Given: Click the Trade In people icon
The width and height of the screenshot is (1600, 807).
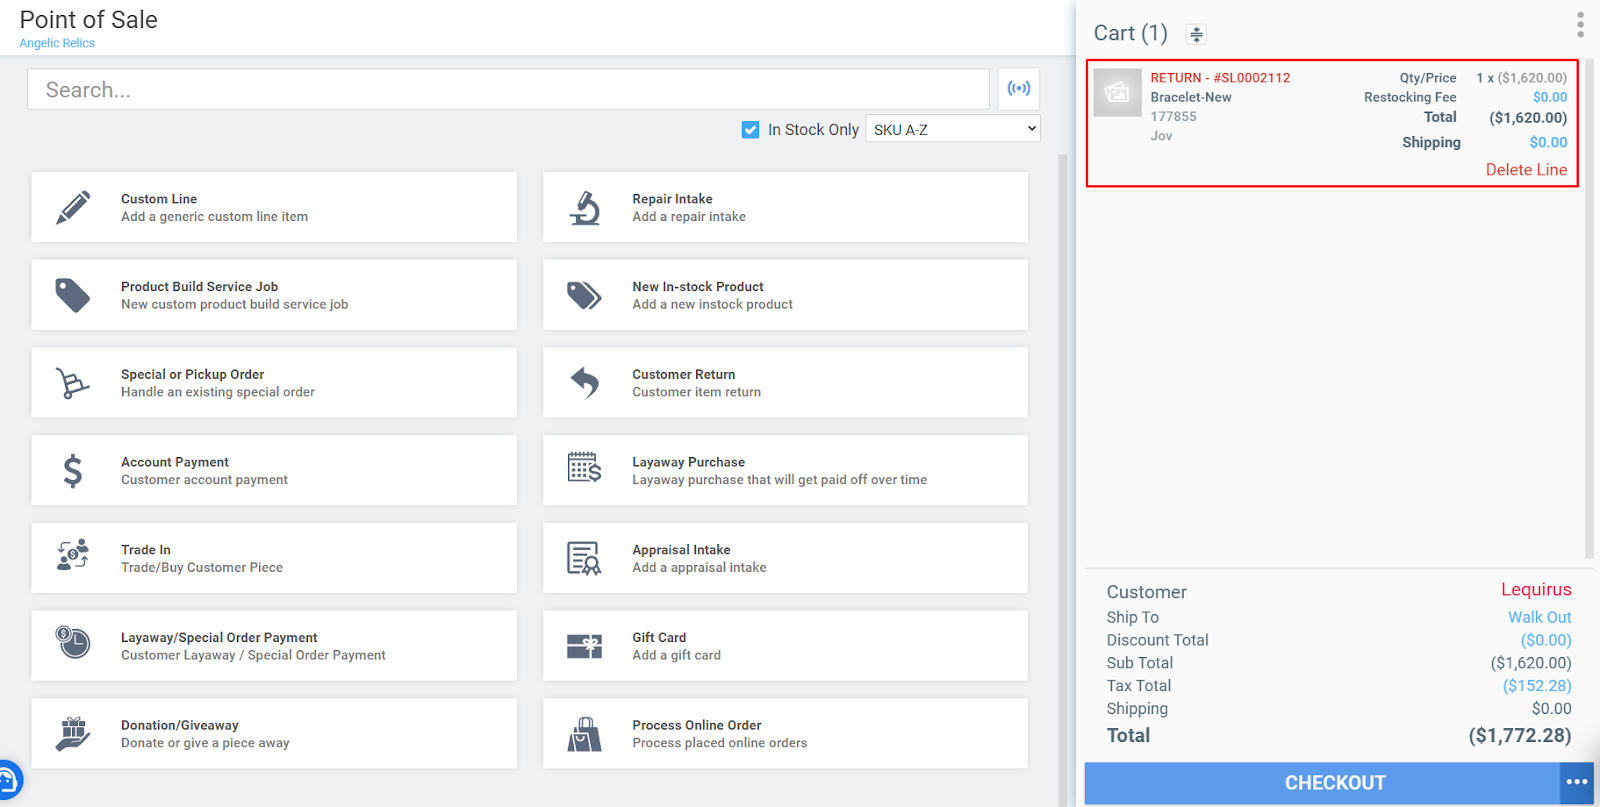Looking at the screenshot, I should click(73, 555).
